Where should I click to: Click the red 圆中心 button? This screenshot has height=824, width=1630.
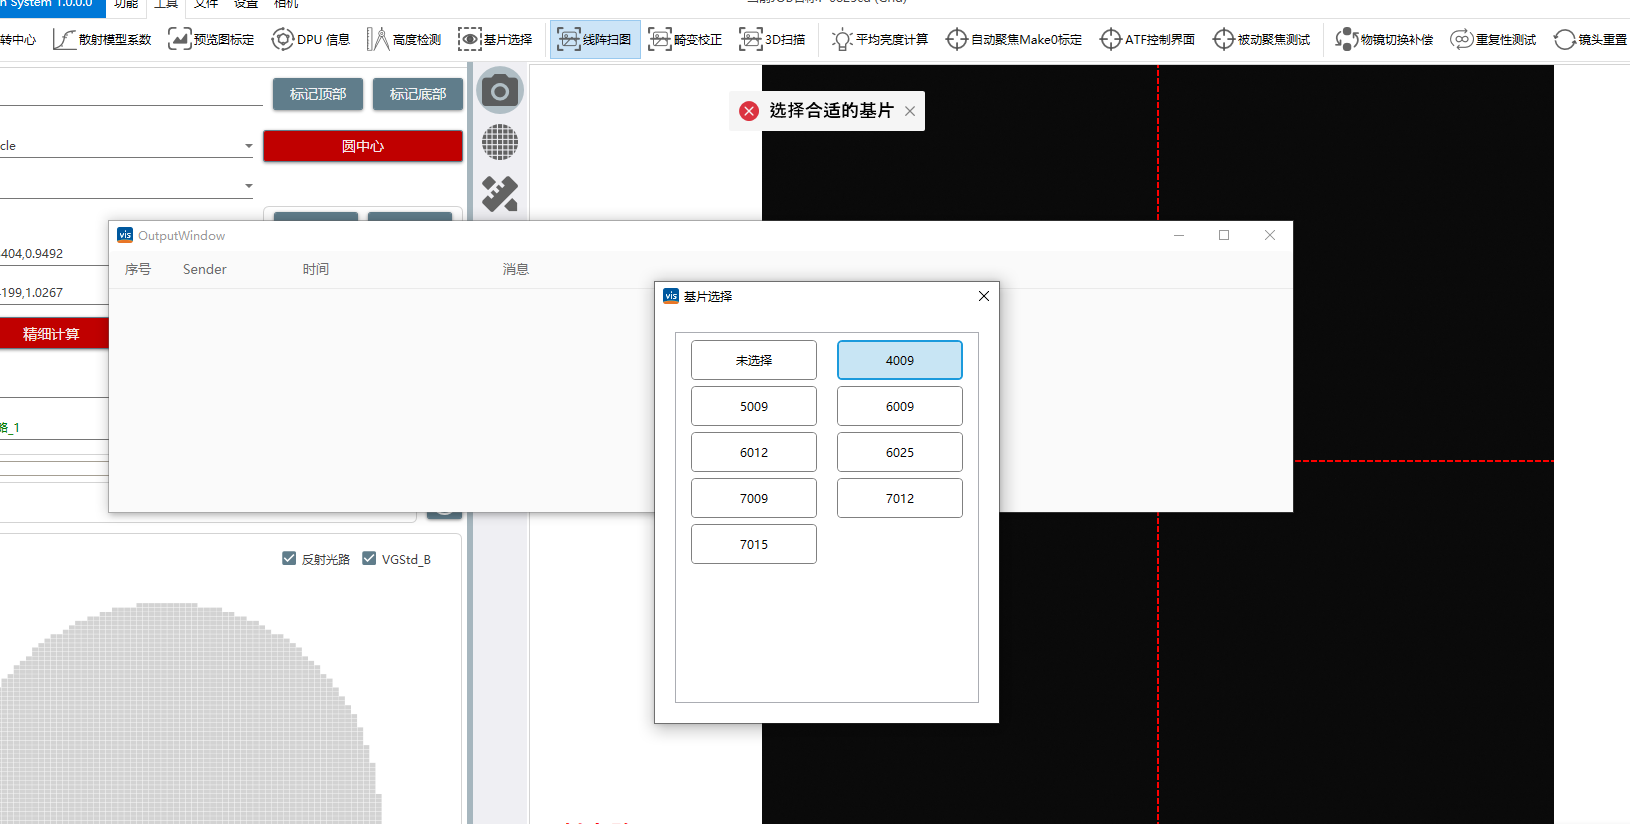pos(362,146)
